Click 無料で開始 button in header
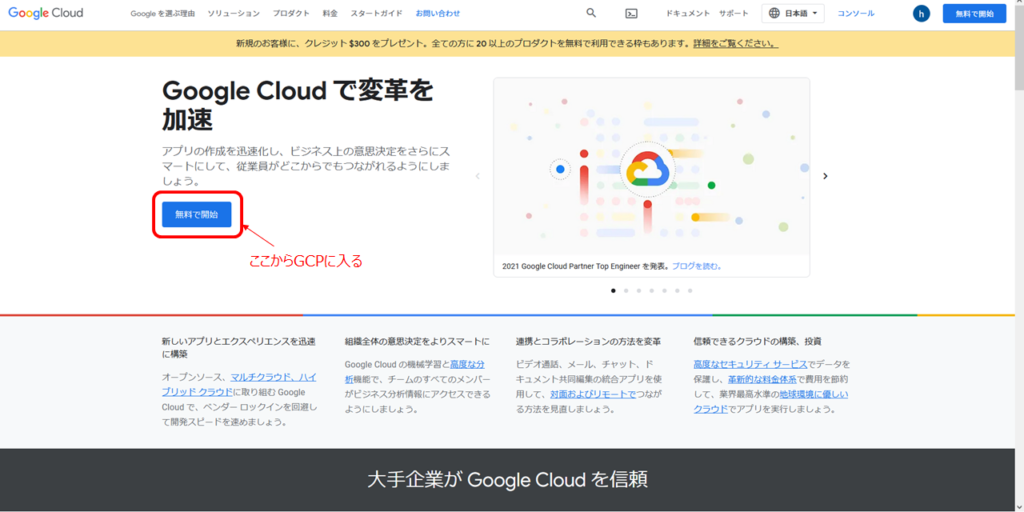This screenshot has width=1024, height=512. pyautogui.click(x=974, y=14)
